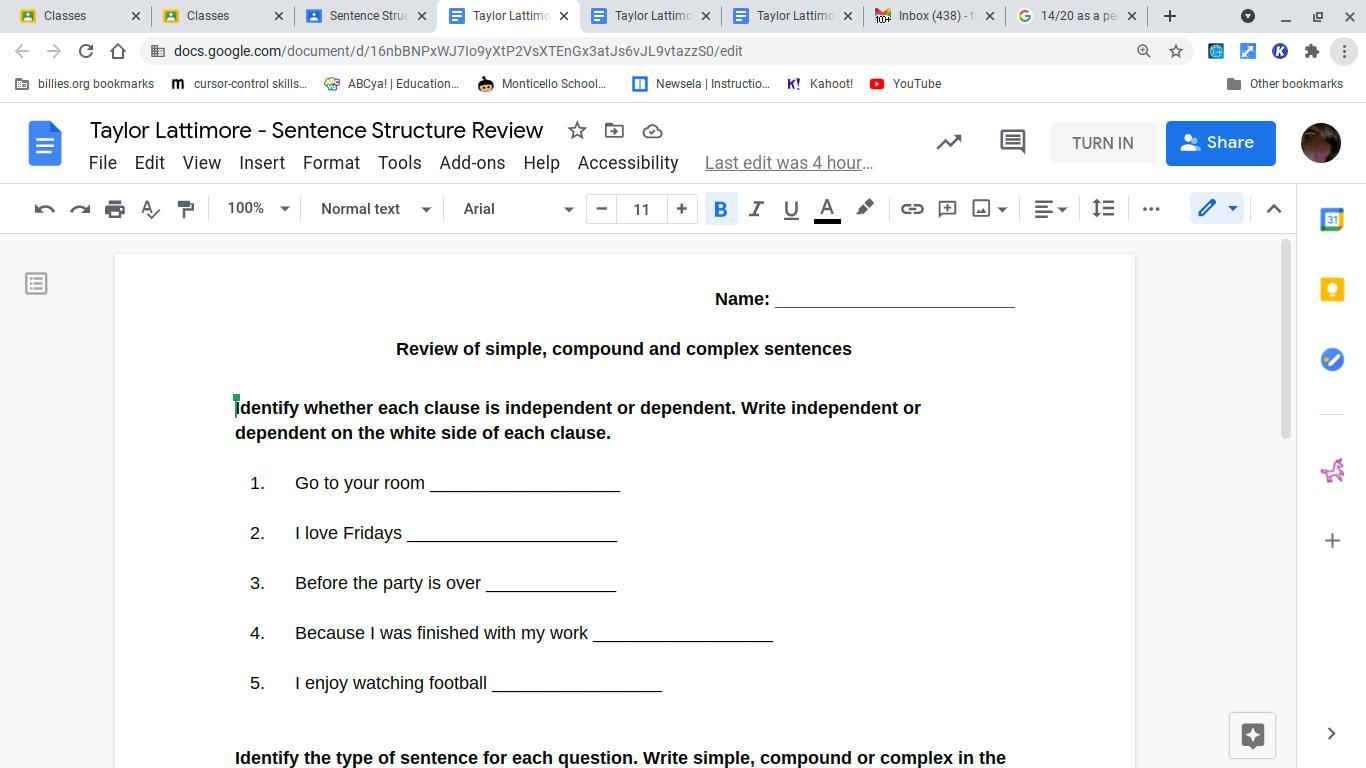
Task: Open Google Keep side panel
Action: click(1332, 290)
